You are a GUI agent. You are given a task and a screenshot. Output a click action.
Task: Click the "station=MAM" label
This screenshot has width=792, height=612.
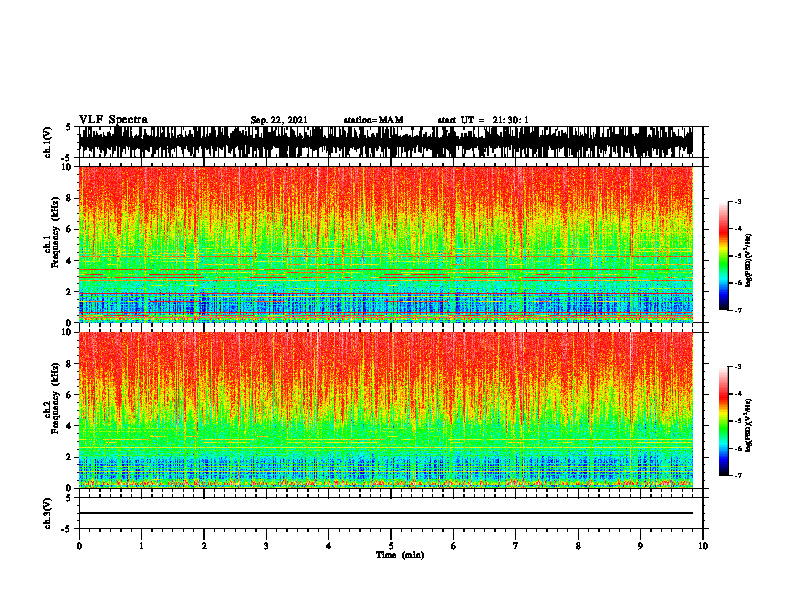click(x=373, y=120)
